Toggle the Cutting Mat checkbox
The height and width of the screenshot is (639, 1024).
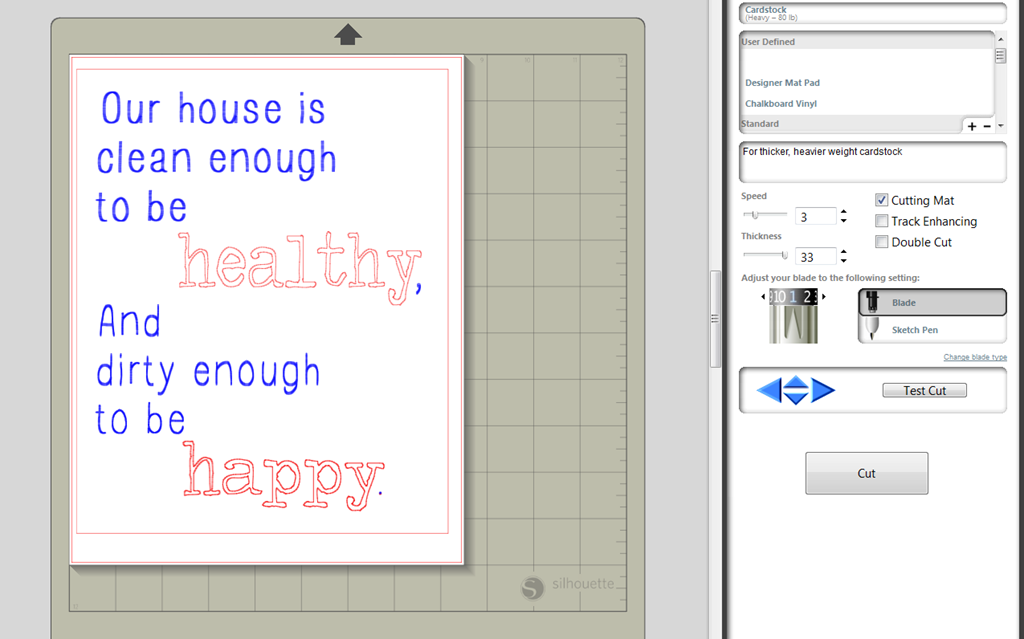pos(882,200)
